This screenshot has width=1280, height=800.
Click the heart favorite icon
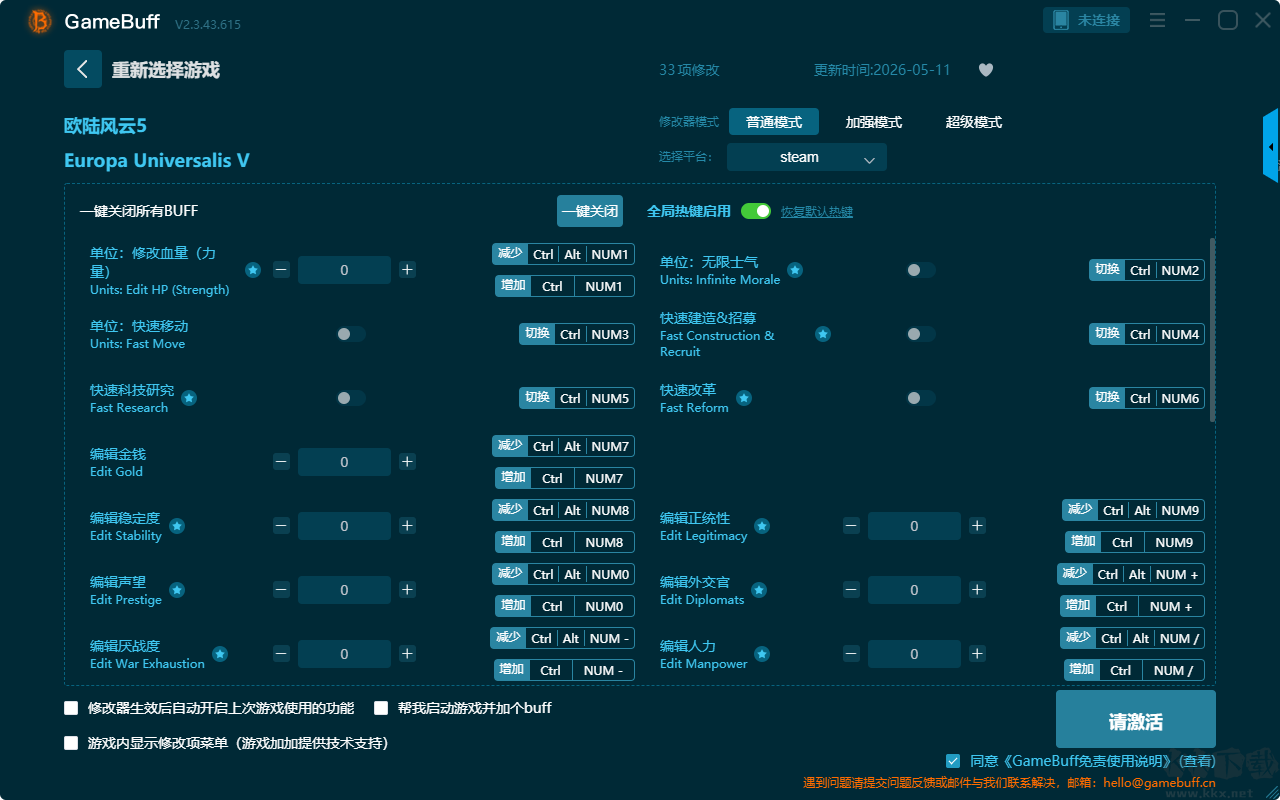click(986, 70)
